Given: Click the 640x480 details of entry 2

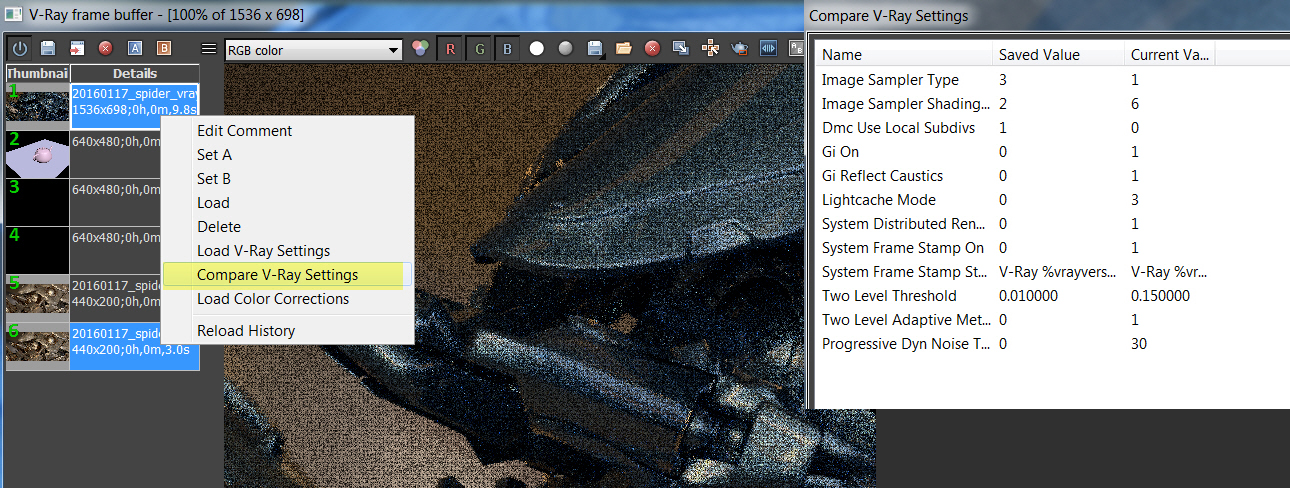Looking at the screenshot, I should point(116,142).
